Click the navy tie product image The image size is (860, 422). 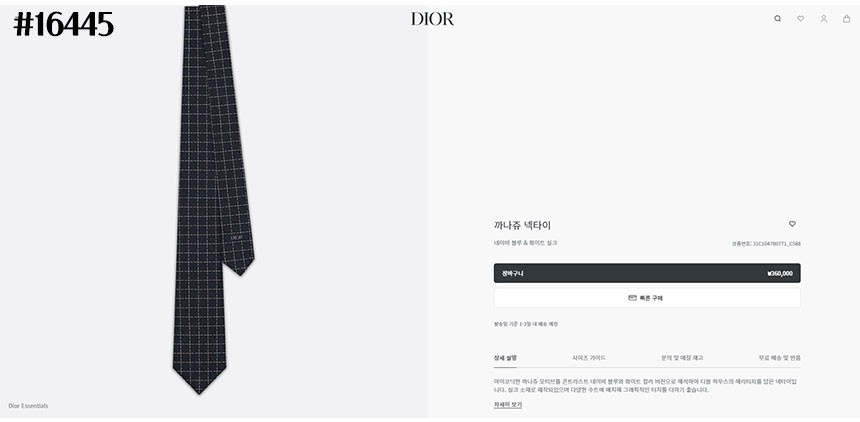click(213, 198)
